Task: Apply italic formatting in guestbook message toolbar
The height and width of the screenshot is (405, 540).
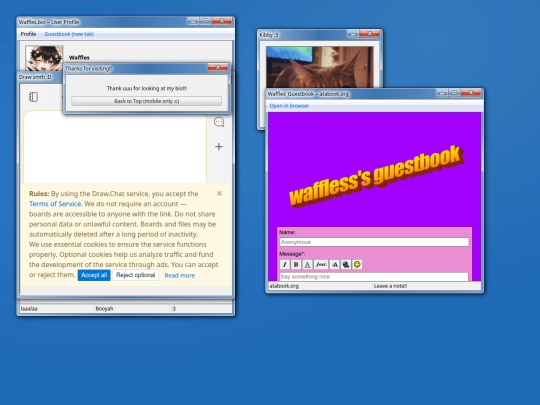Action: [x=284, y=264]
